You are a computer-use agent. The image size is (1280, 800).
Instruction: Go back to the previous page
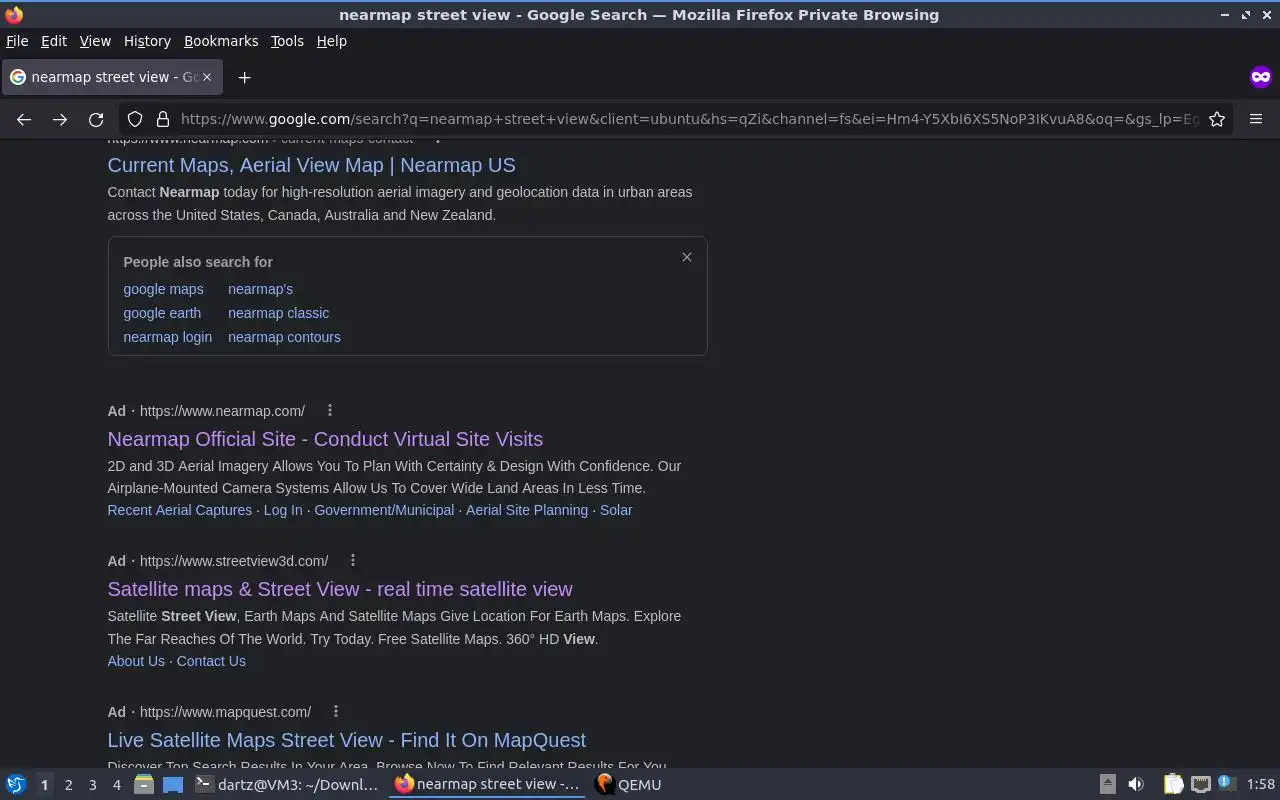click(24, 119)
